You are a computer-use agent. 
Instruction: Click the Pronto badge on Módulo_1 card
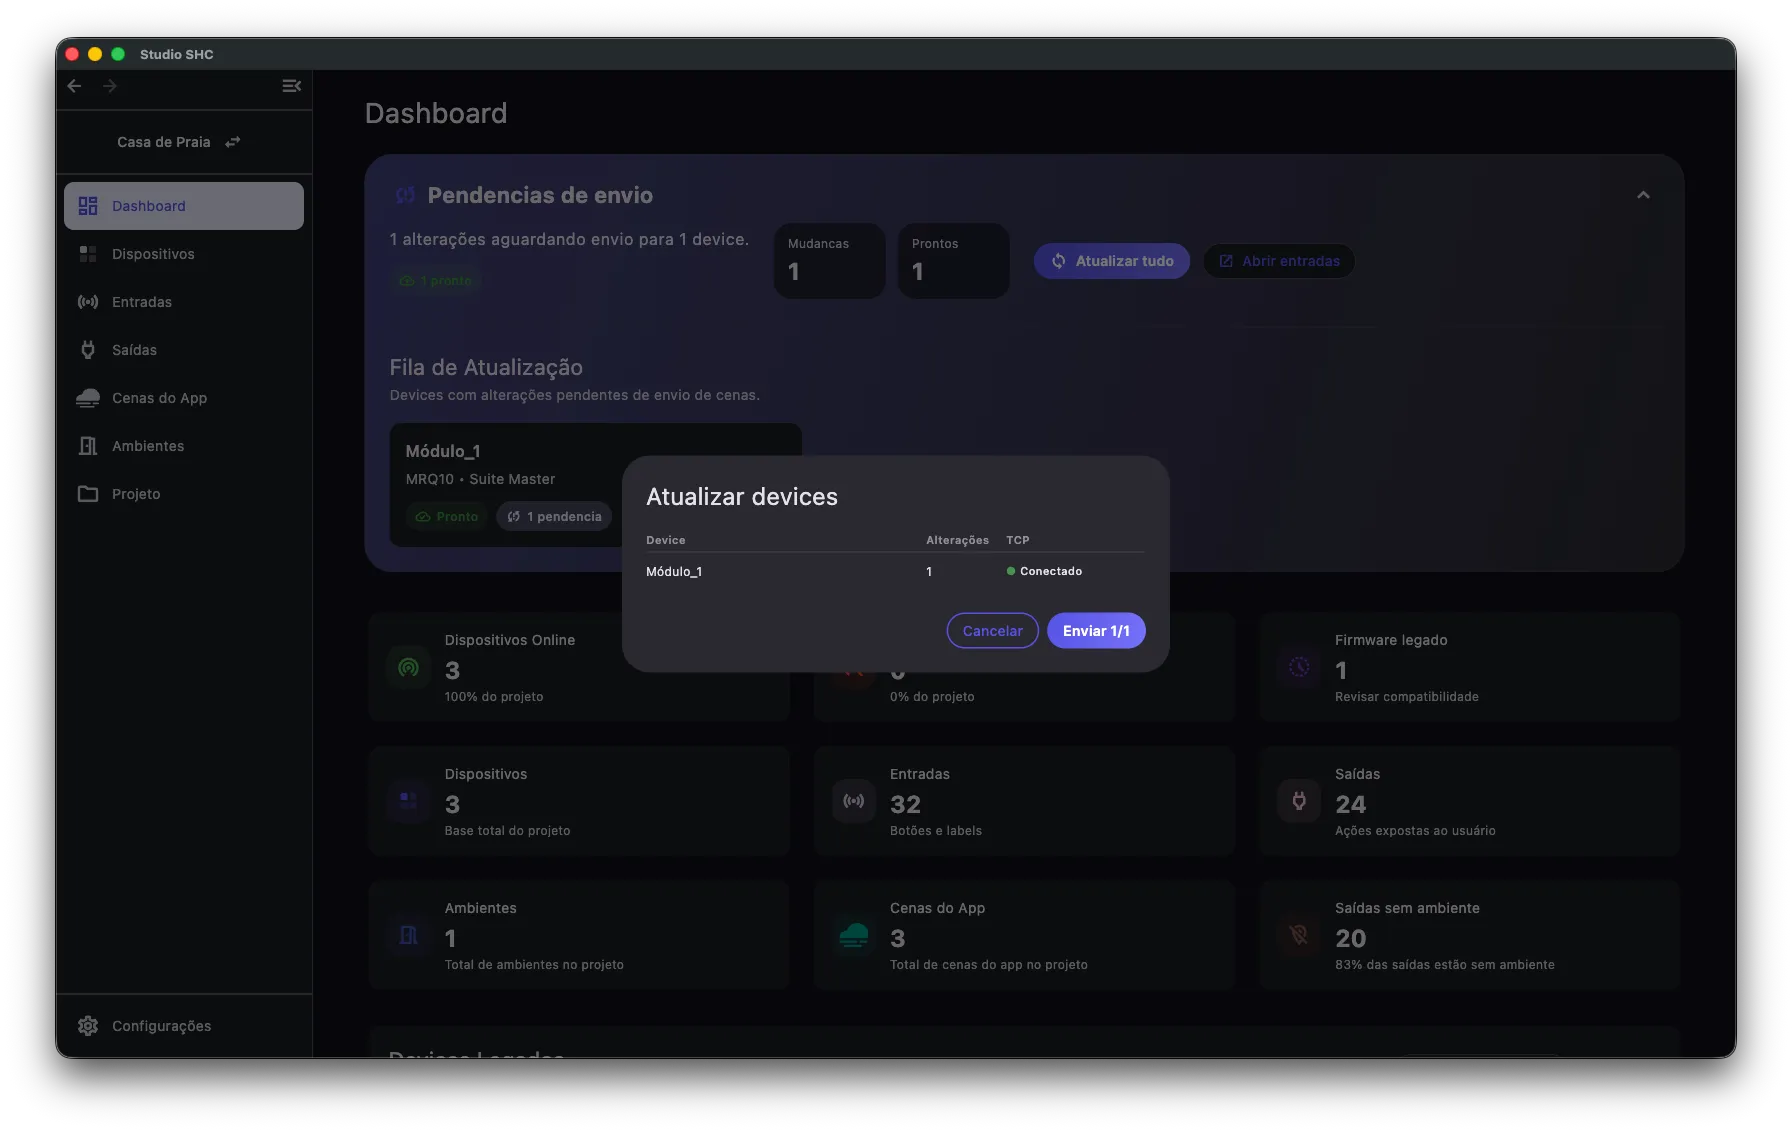point(447,516)
